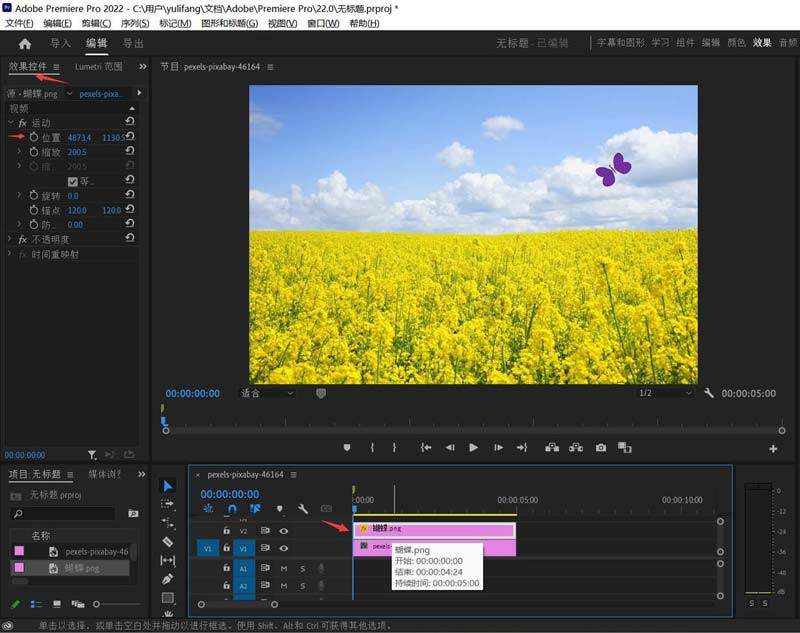Select the 蝴蝶.png clip on V2 track

click(434, 529)
